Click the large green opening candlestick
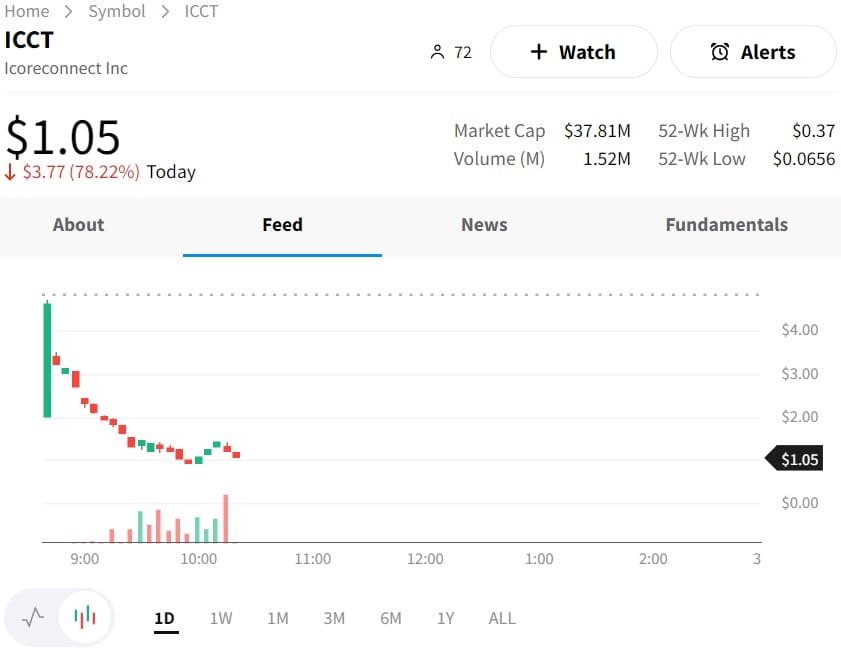Image resolution: width=841 pixels, height=654 pixels. click(x=47, y=360)
